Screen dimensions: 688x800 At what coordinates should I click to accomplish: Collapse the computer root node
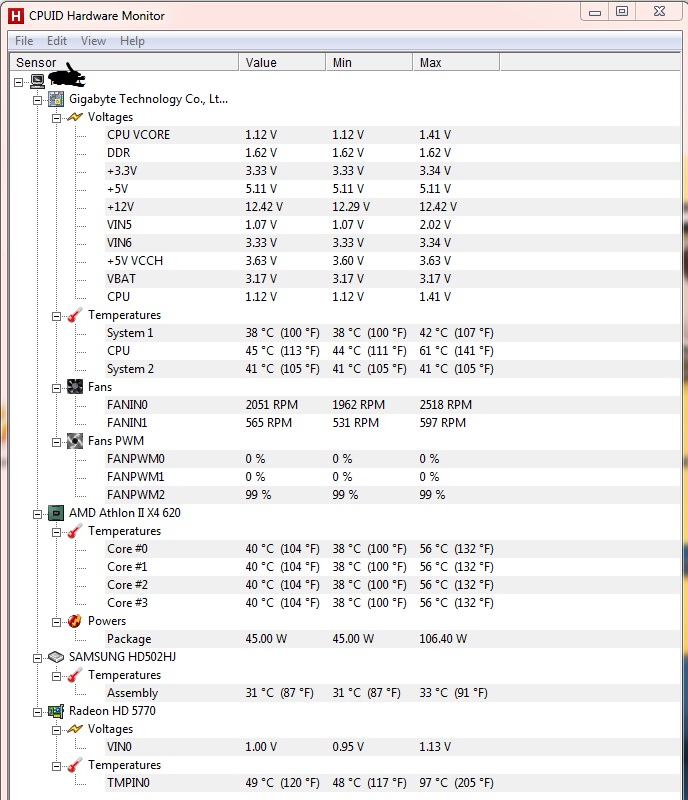[x=19, y=82]
